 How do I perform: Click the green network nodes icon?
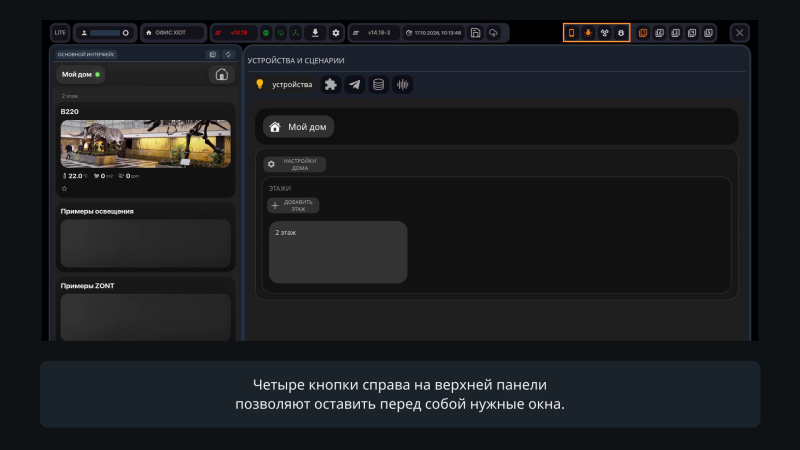[295, 33]
